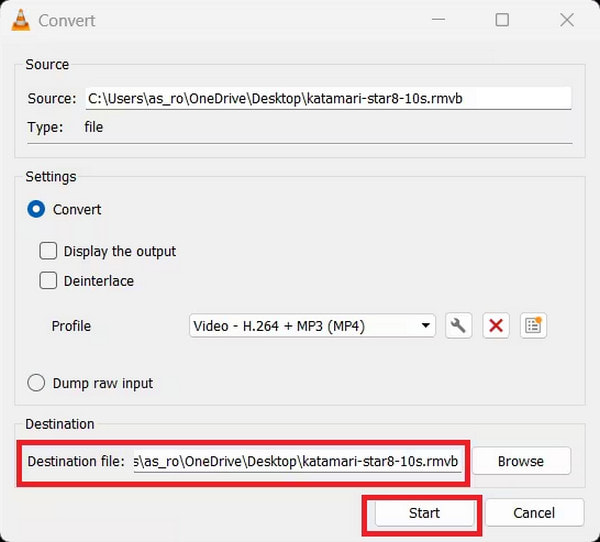Image resolution: width=600 pixels, height=542 pixels.
Task: Maximize the Convert window
Action: (x=502, y=20)
